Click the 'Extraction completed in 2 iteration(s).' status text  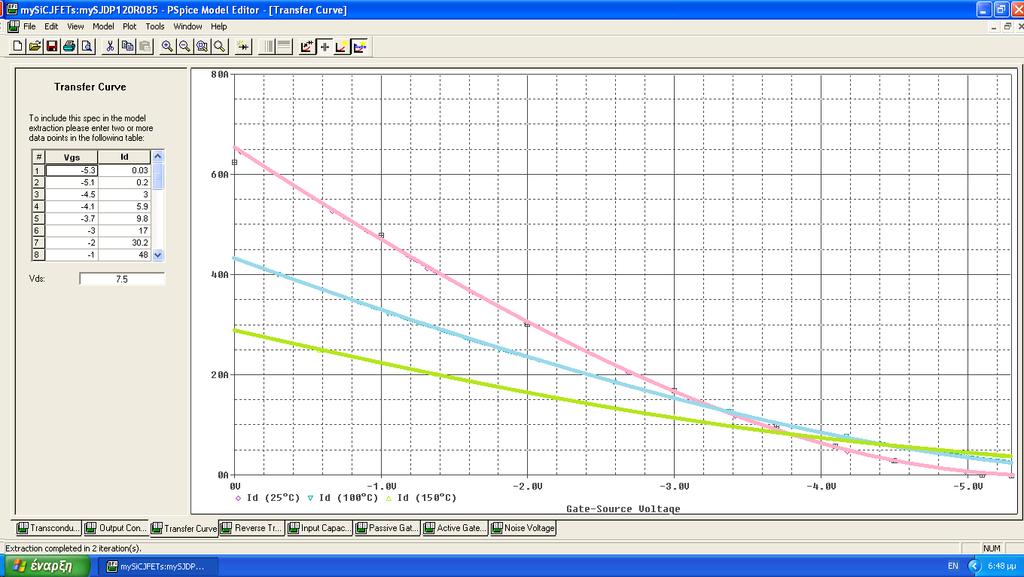pos(73,548)
